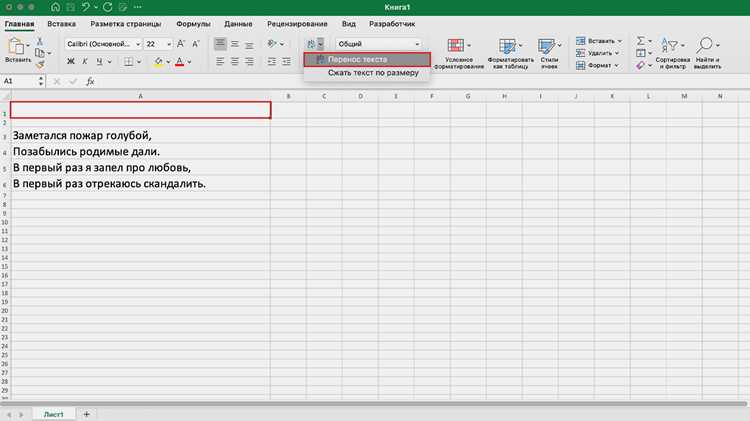
Task: Cut selection with the scissors icon
Action: coord(40,42)
